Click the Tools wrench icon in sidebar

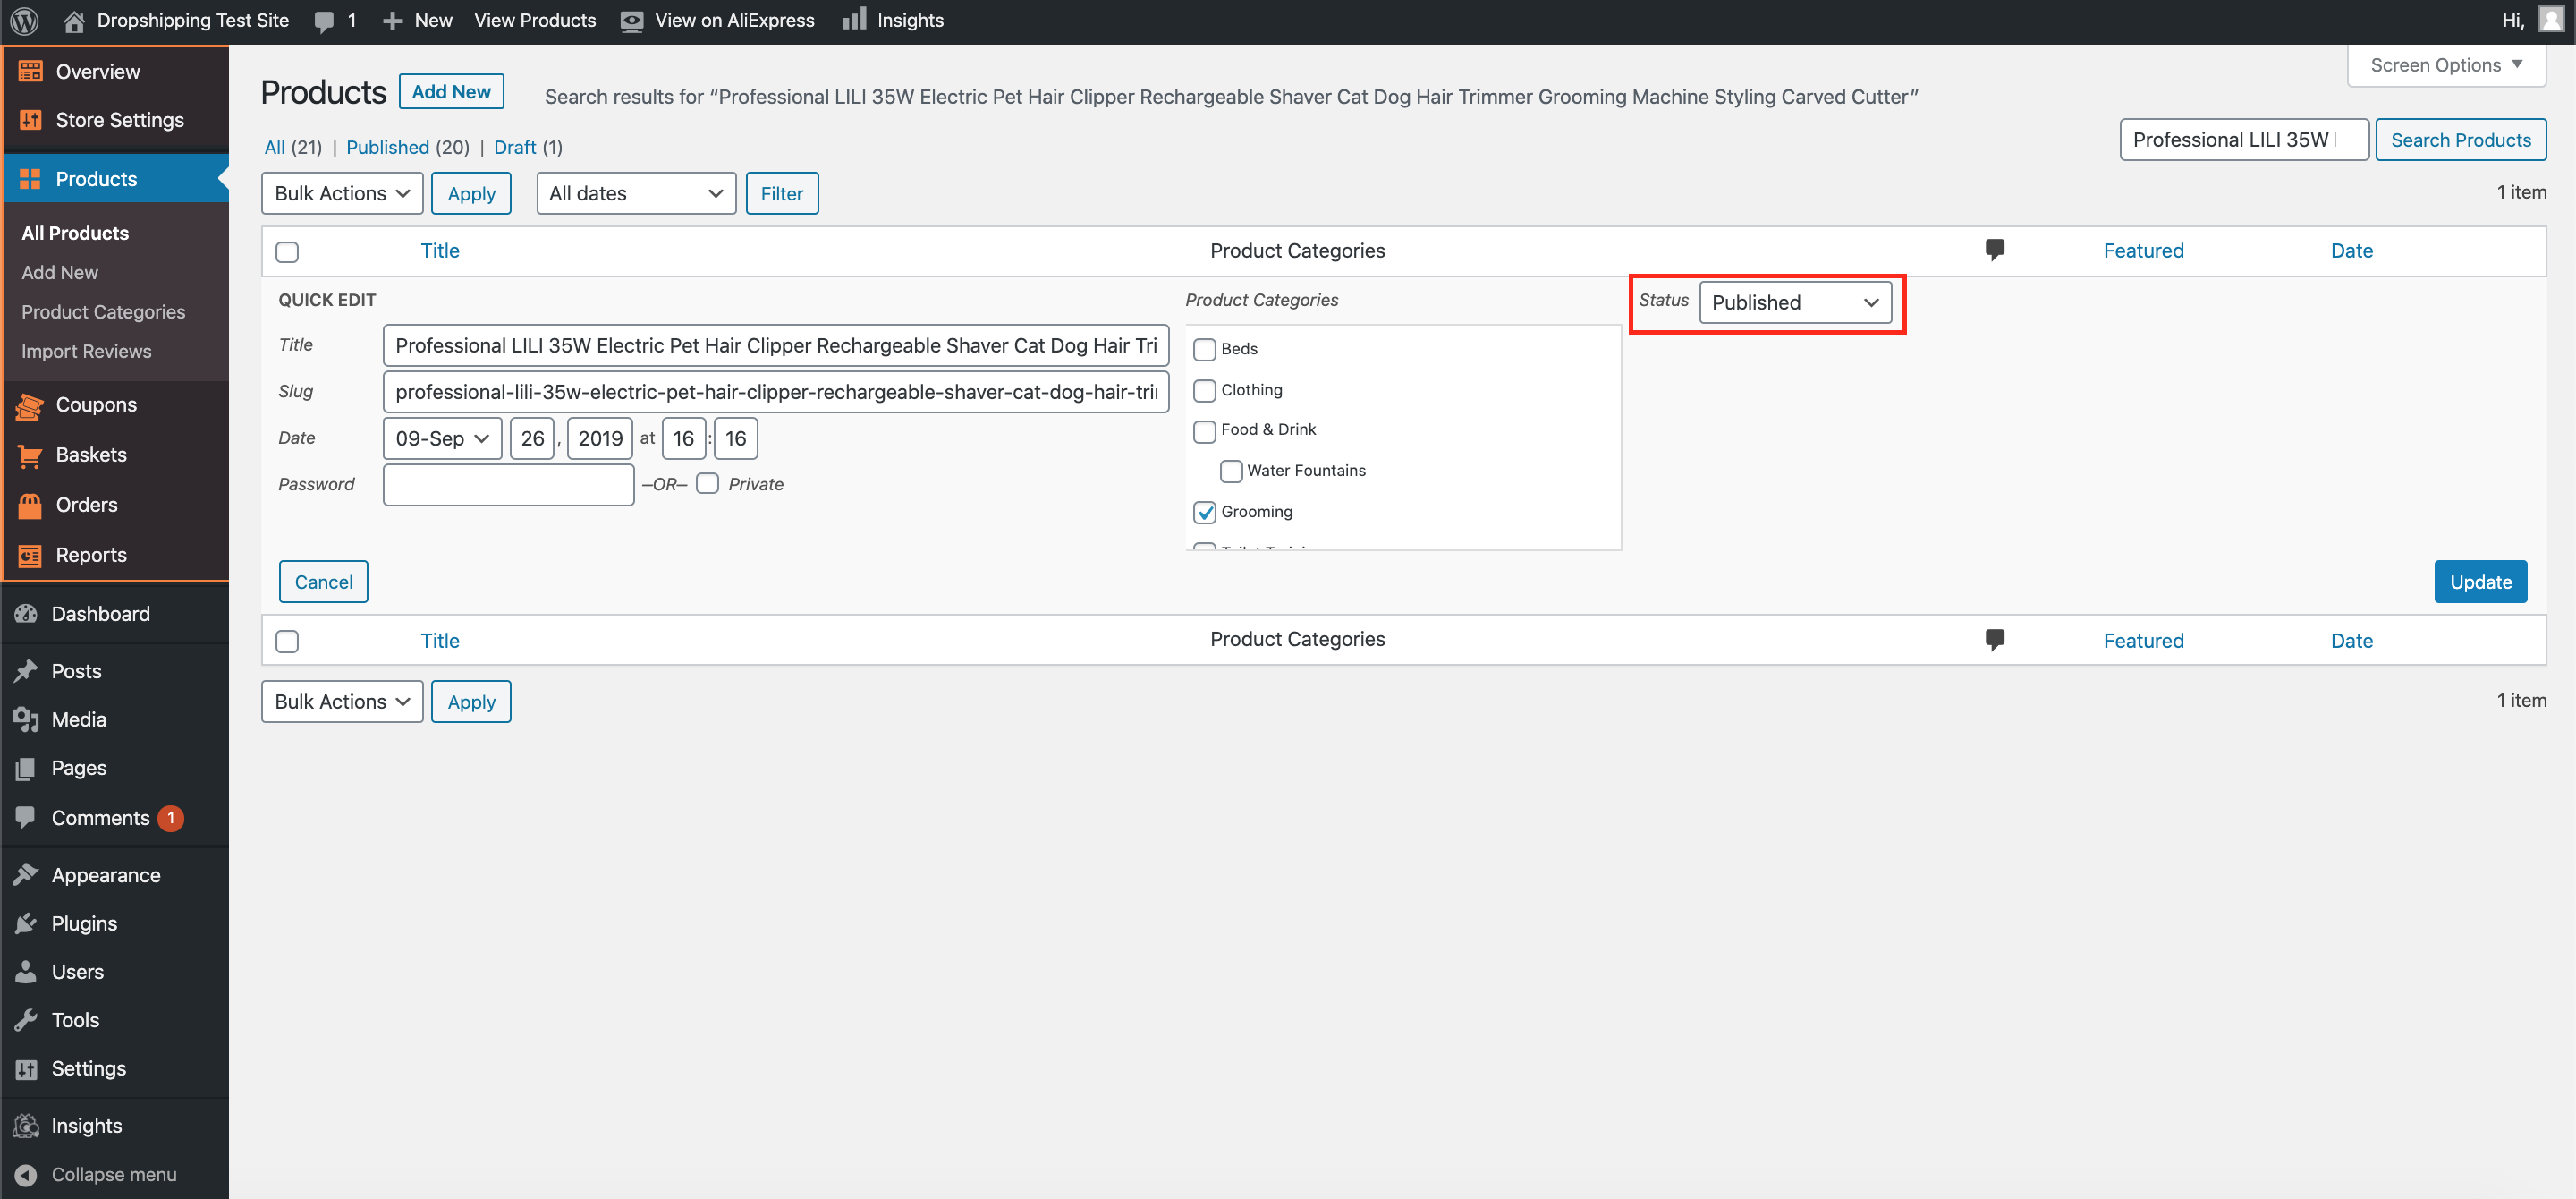(26, 1020)
